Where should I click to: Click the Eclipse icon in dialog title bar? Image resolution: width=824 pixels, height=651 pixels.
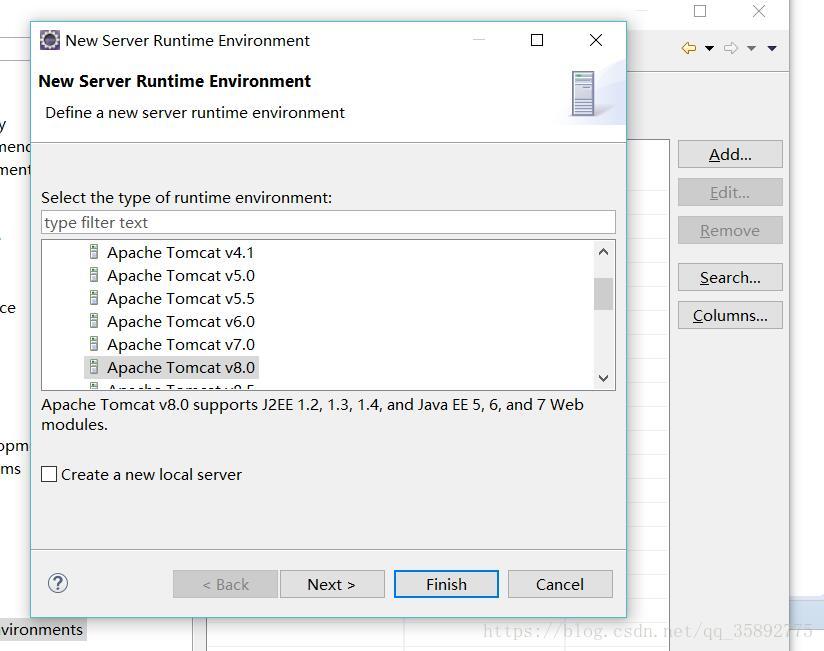[50, 40]
